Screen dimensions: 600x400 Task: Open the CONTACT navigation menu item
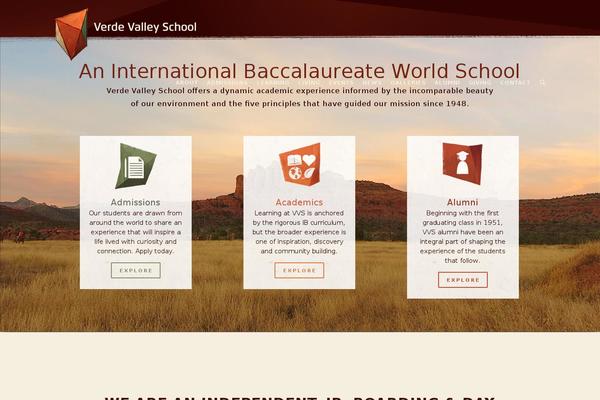click(515, 82)
